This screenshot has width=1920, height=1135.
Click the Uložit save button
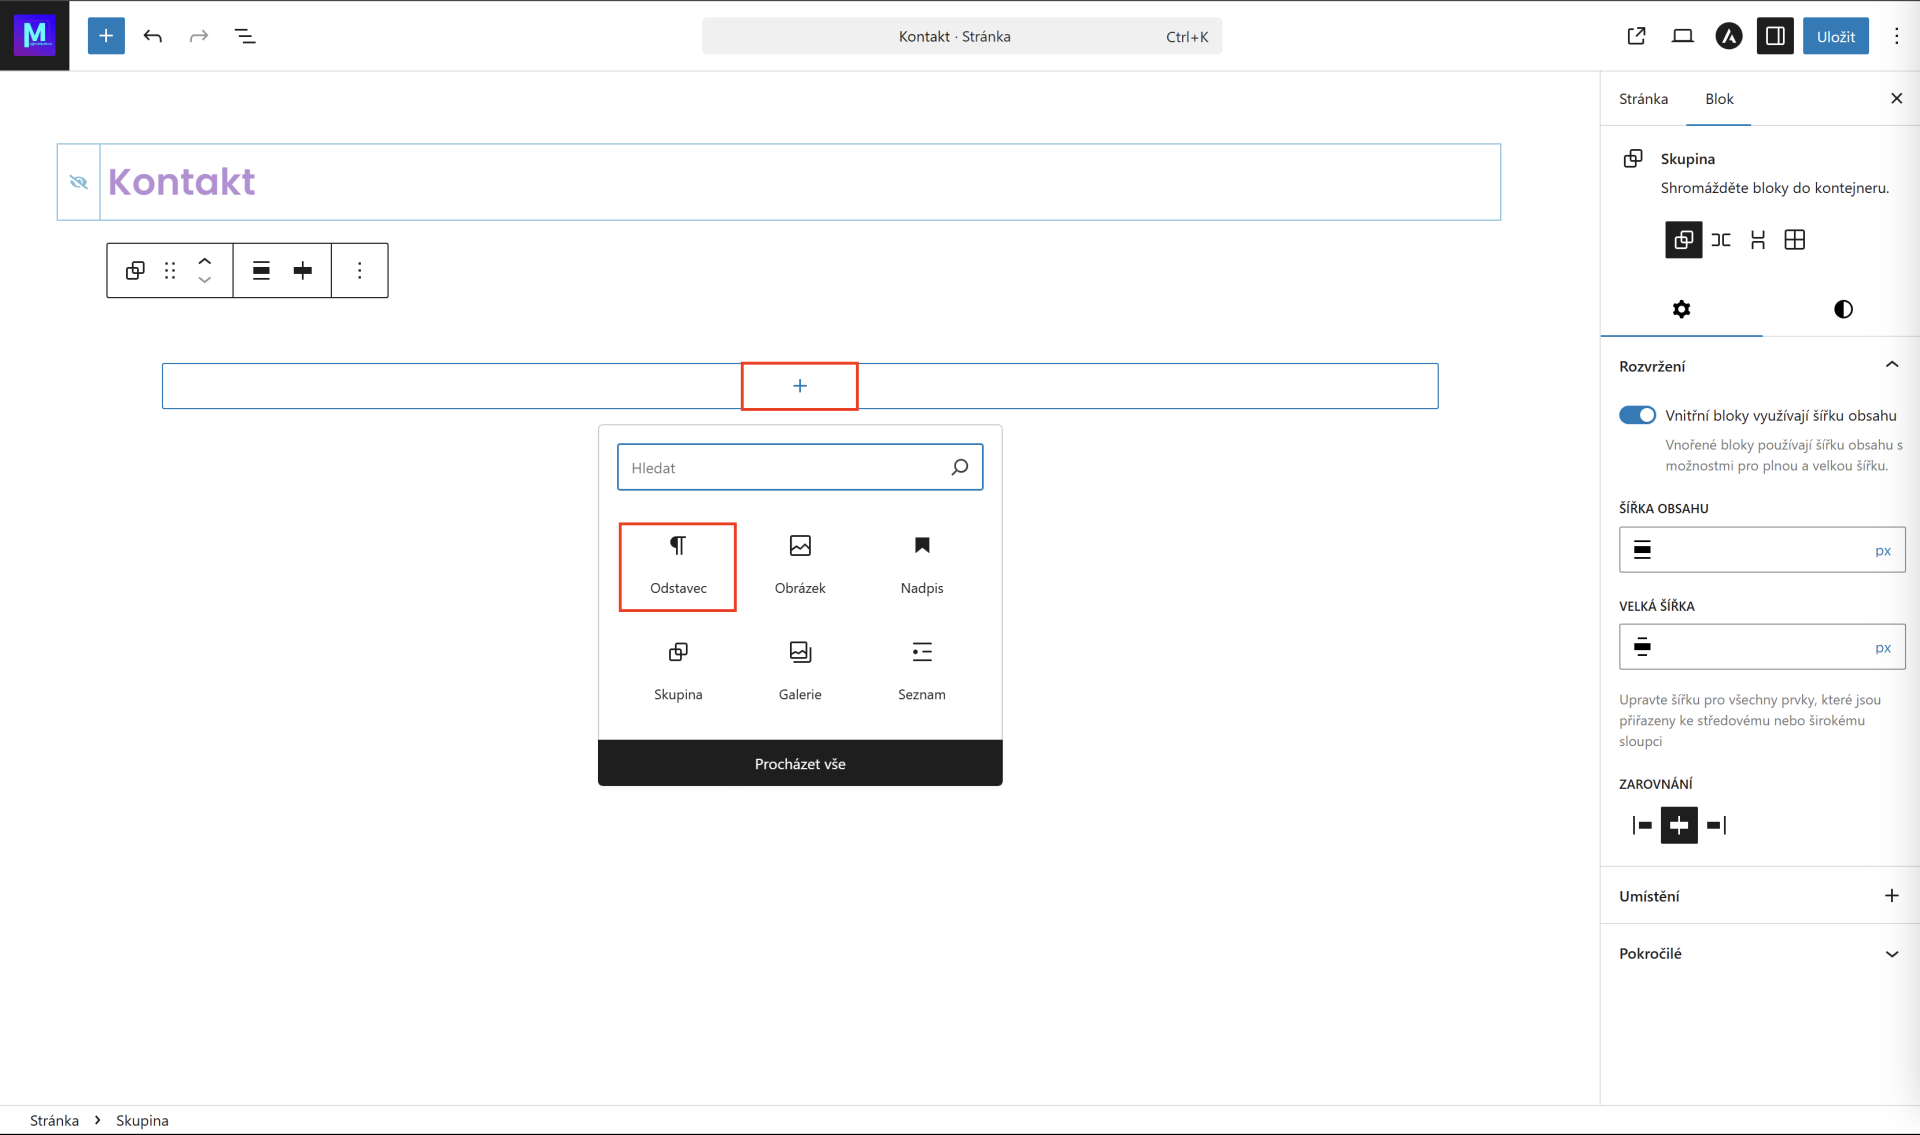(1835, 36)
